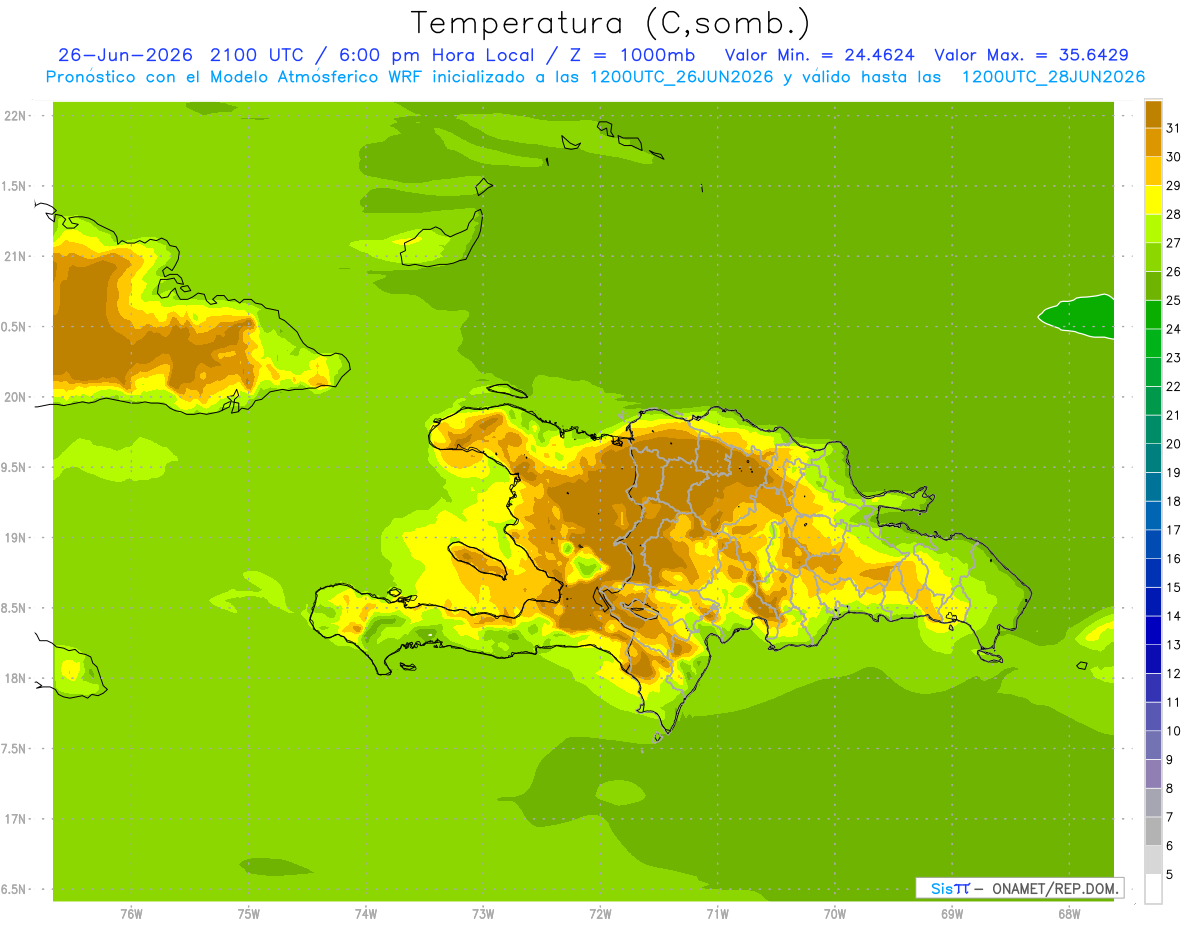
Task: Click the "70W" longitude label
Action: pyautogui.click(x=835, y=914)
